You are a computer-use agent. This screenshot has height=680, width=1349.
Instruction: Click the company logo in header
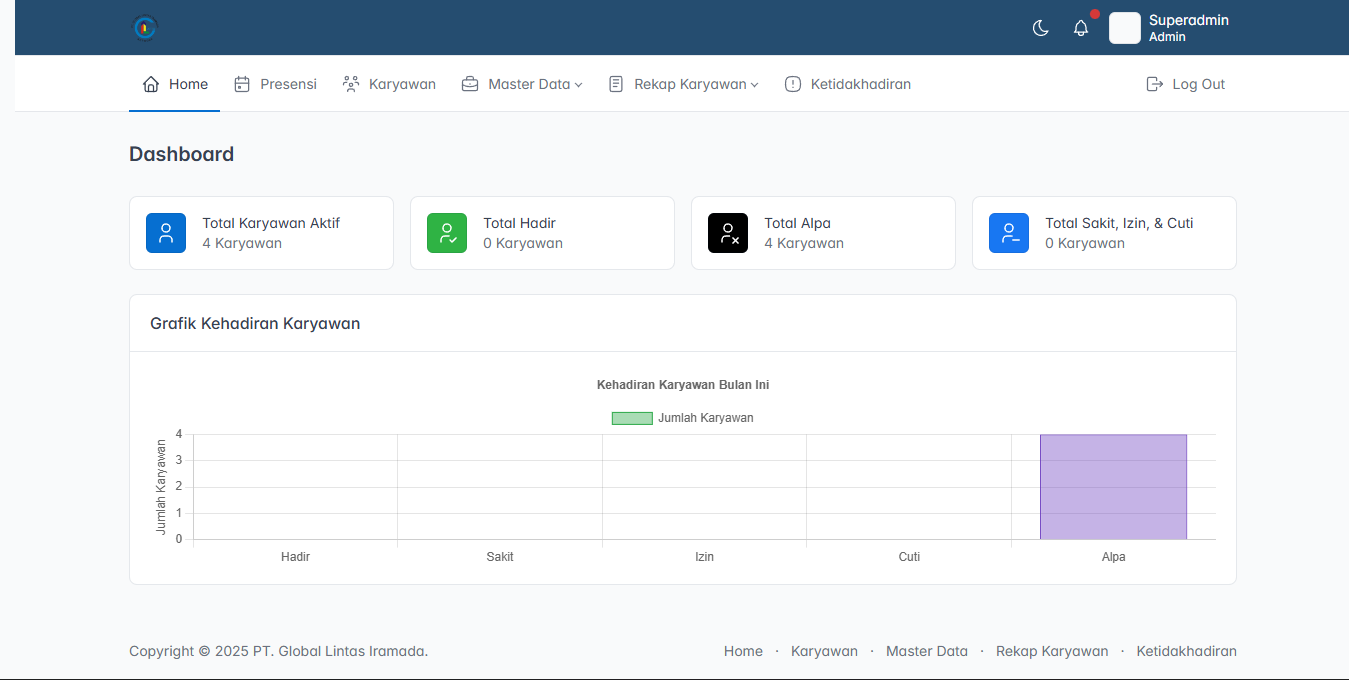(145, 28)
